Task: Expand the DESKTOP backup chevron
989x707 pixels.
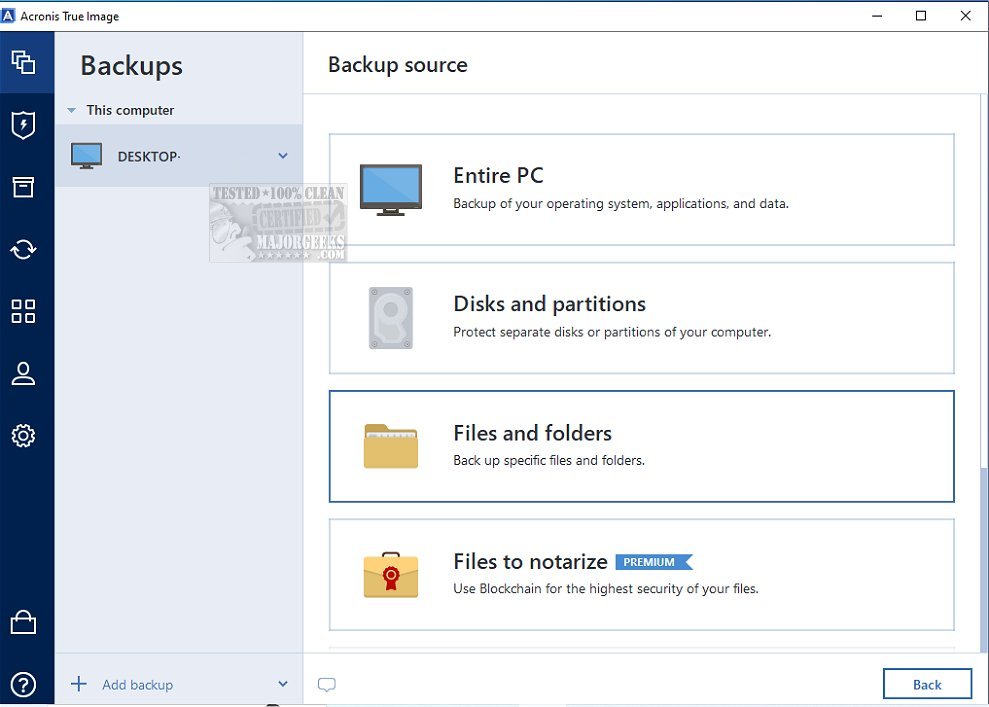Action: pyautogui.click(x=283, y=155)
